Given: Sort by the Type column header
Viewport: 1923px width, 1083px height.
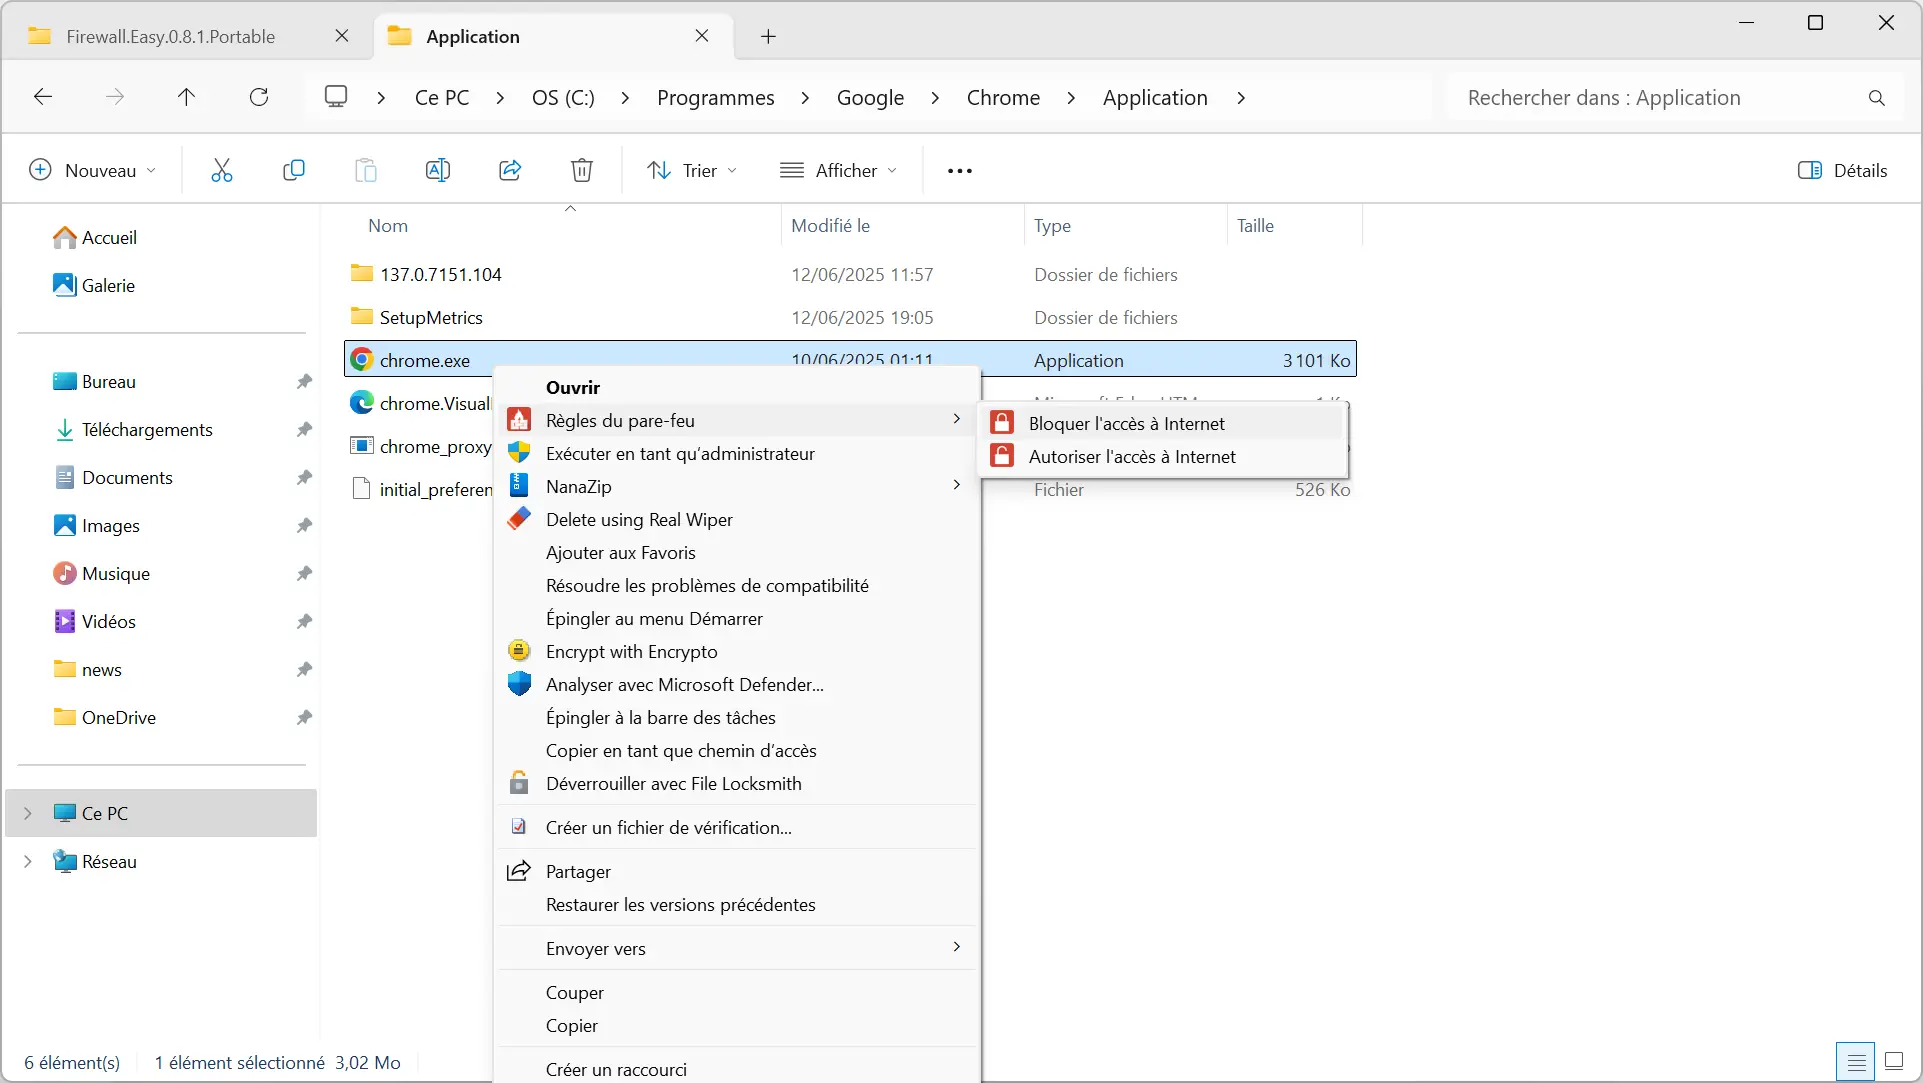Looking at the screenshot, I should click(1052, 226).
